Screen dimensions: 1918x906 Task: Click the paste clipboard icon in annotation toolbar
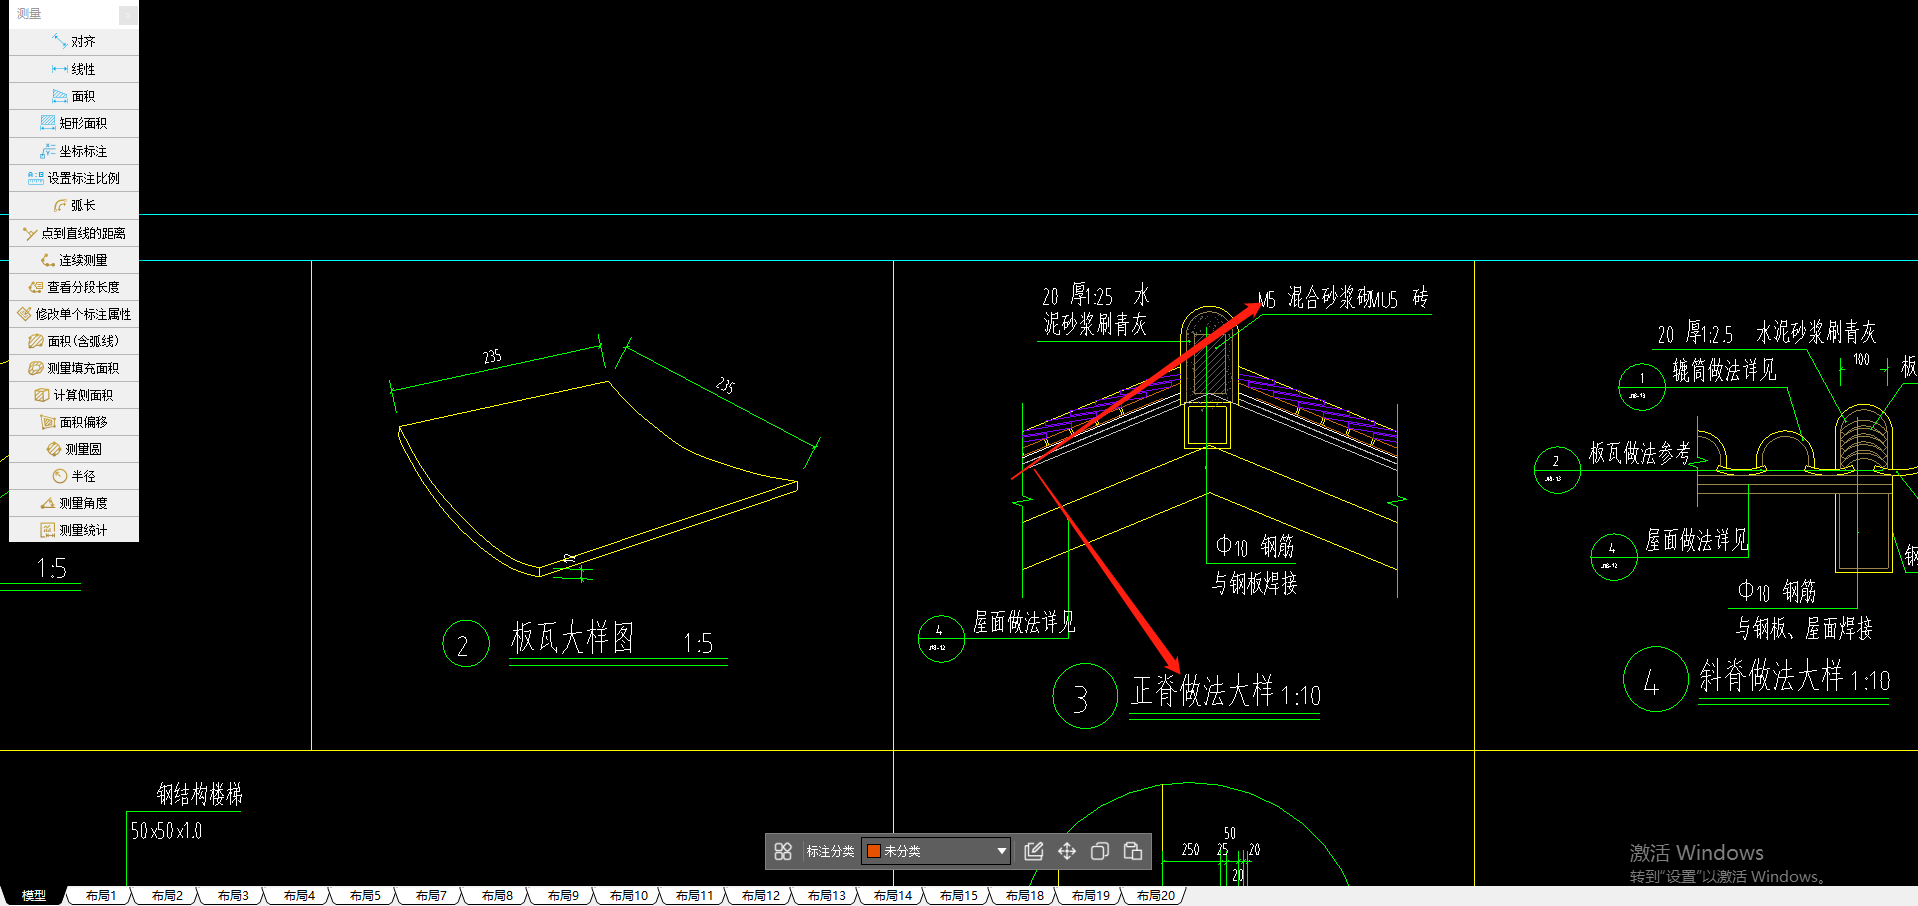click(1133, 851)
